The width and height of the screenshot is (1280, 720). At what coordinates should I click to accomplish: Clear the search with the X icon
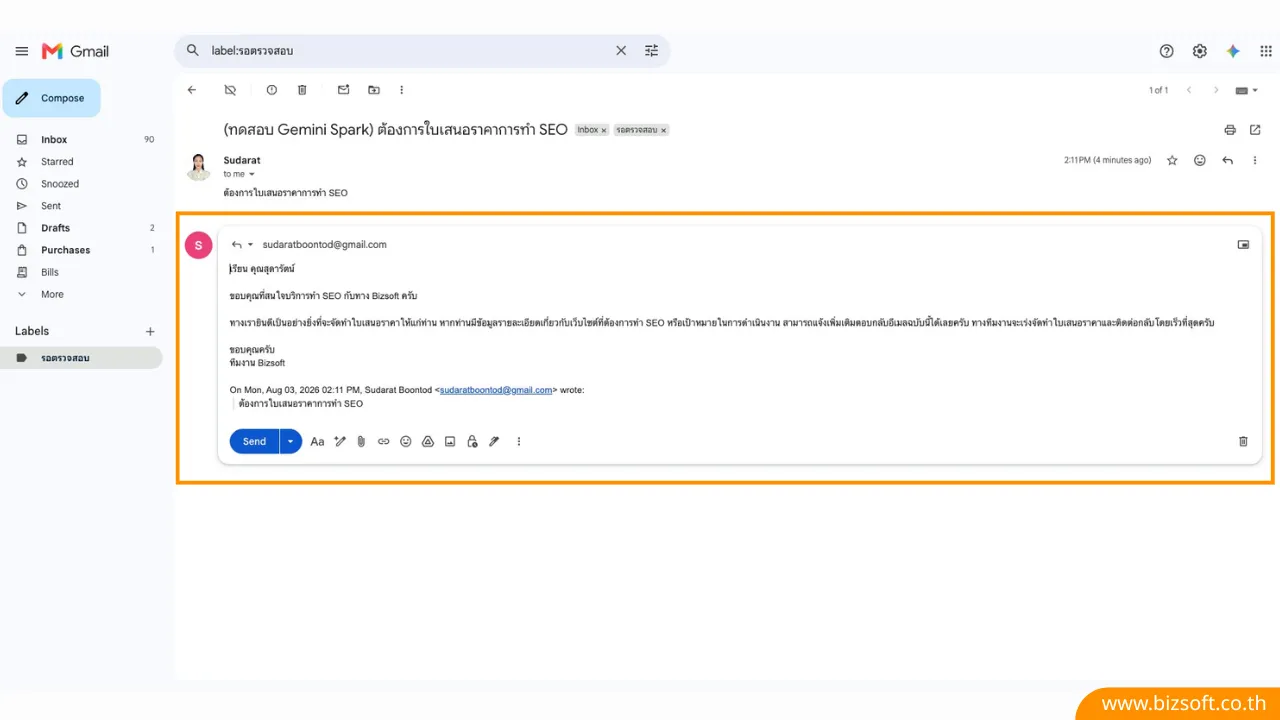(621, 50)
